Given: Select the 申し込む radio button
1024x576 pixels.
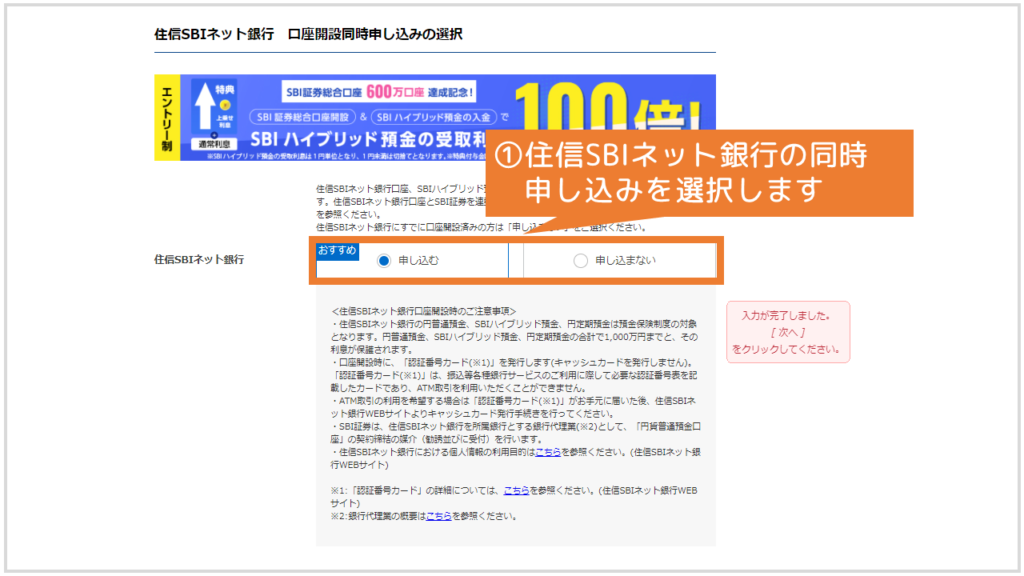Looking at the screenshot, I should (384, 261).
